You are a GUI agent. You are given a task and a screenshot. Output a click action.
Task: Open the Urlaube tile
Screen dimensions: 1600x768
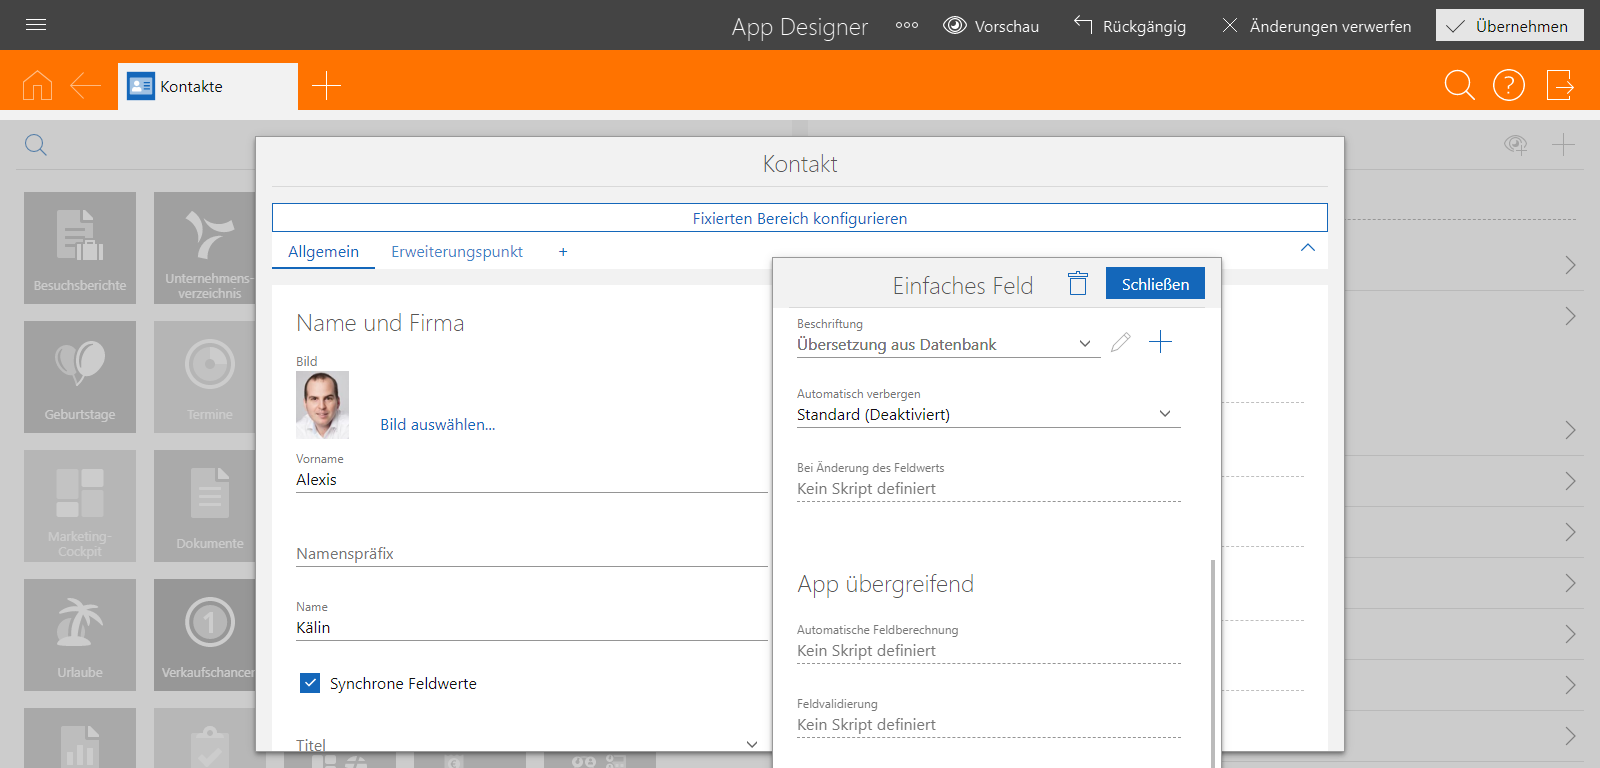(80, 635)
